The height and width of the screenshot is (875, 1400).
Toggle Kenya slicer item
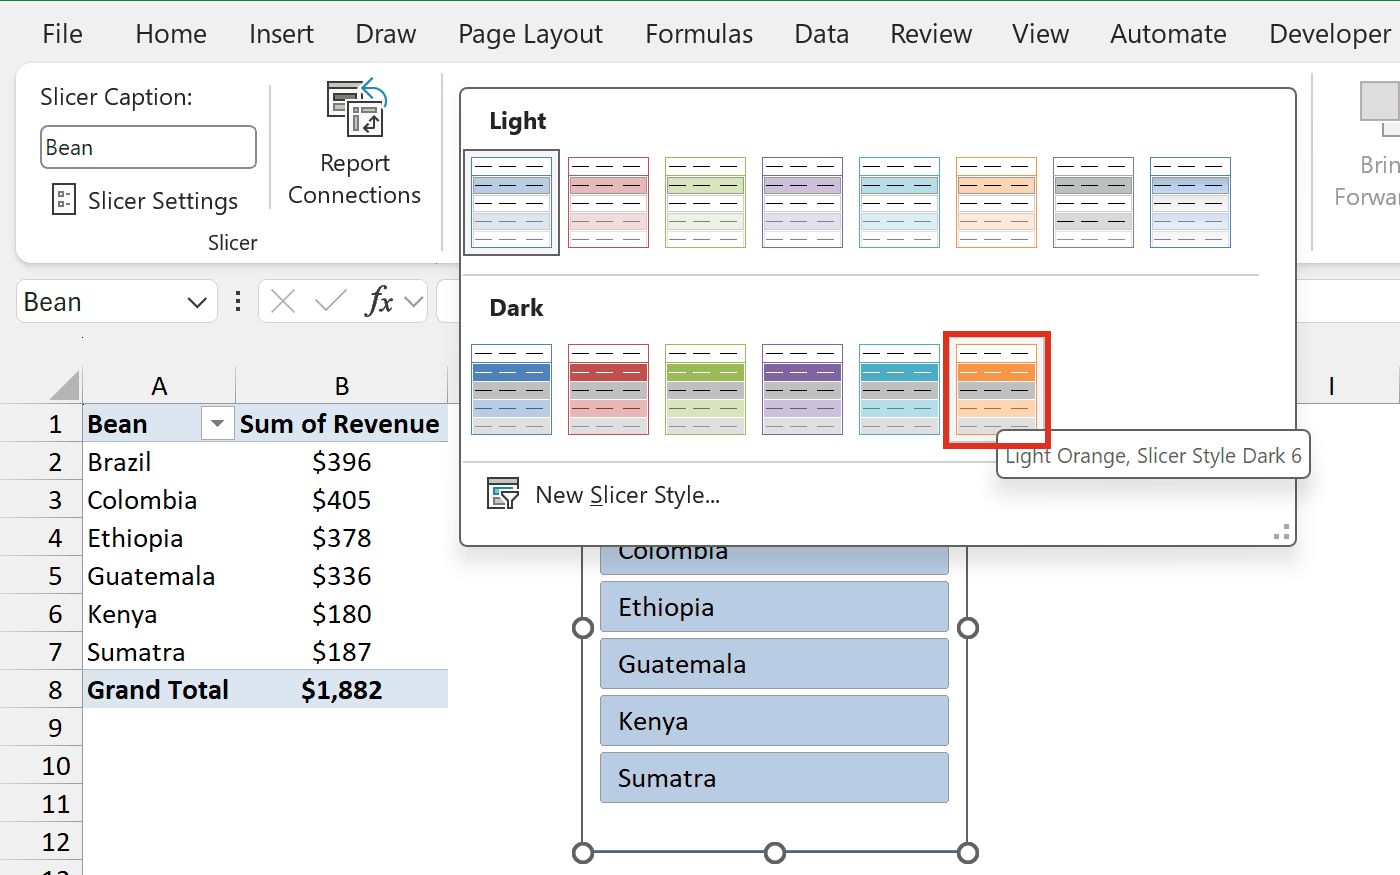[774, 720]
